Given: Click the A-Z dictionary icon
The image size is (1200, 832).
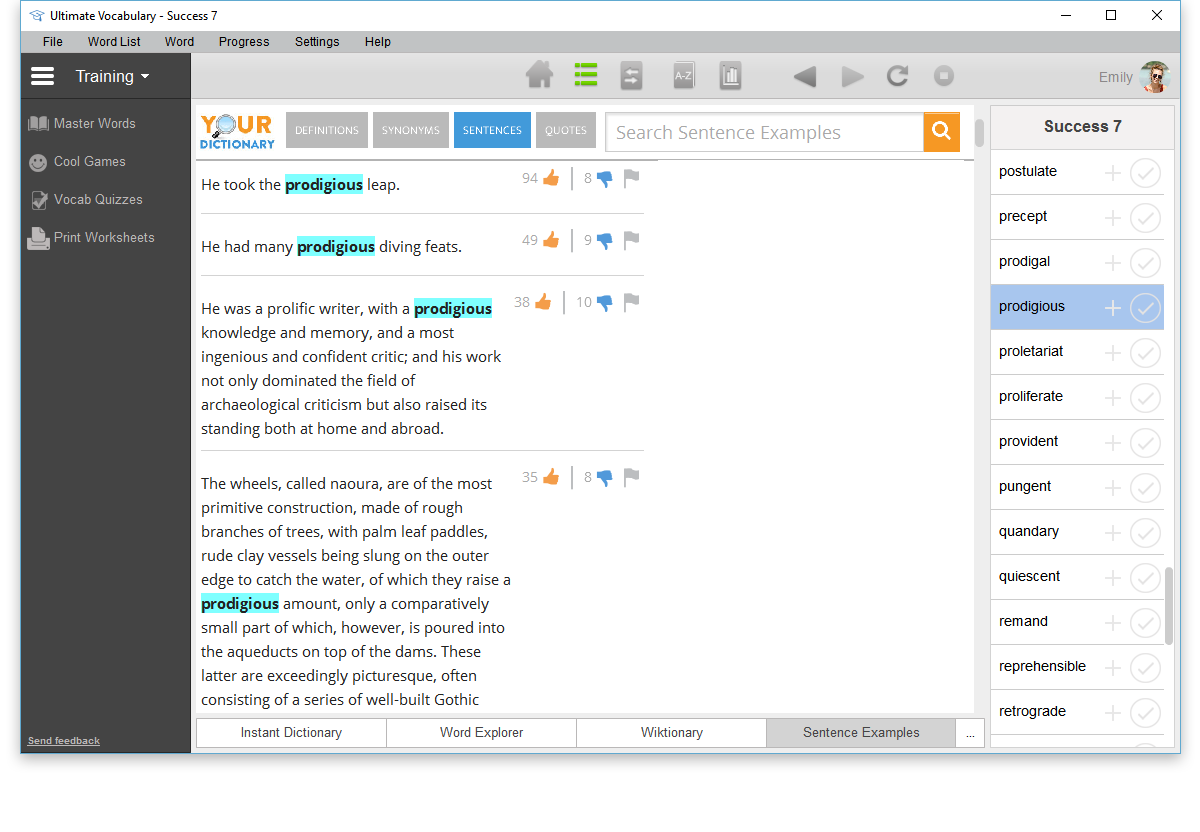Looking at the screenshot, I should click(683, 76).
